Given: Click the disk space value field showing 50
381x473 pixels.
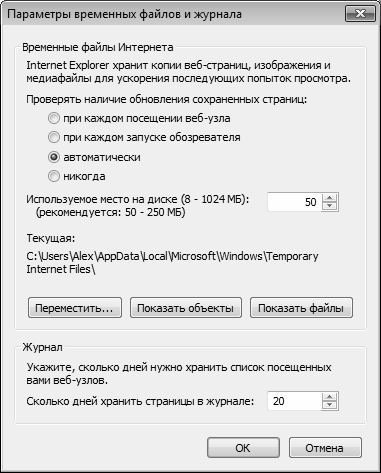Looking at the screenshot, I should [x=294, y=202].
